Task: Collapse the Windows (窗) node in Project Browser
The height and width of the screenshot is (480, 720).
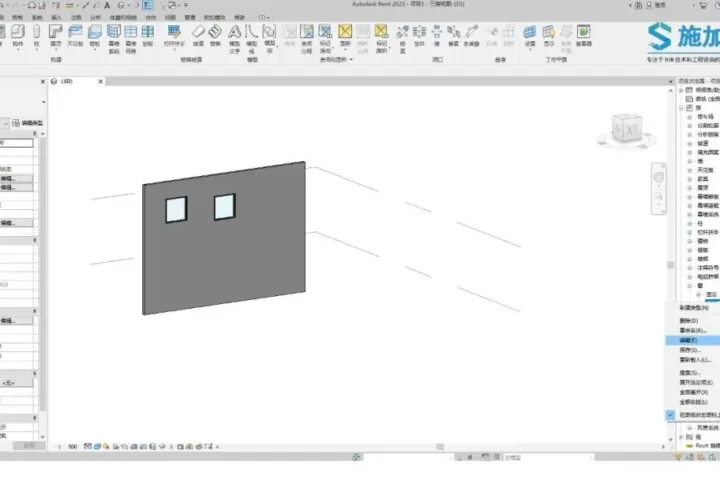Action: pos(690,286)
